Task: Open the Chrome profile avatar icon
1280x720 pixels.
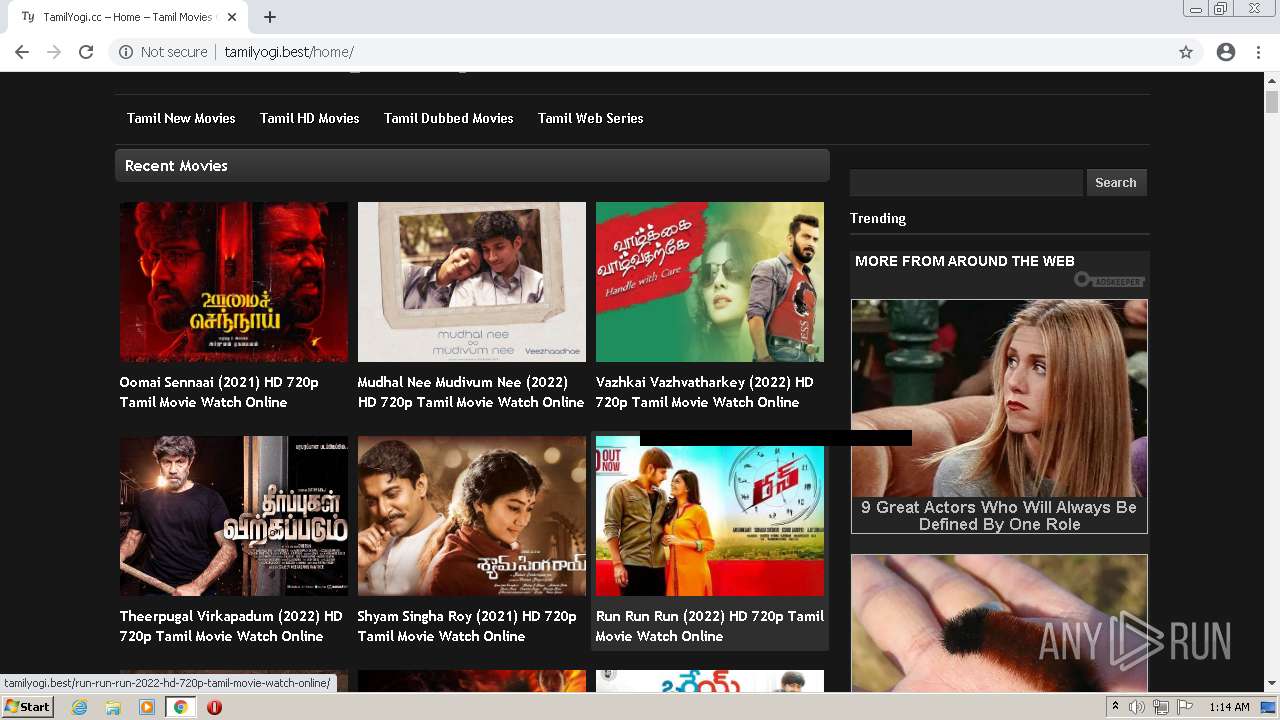Action: click(x=1226, y=52)
